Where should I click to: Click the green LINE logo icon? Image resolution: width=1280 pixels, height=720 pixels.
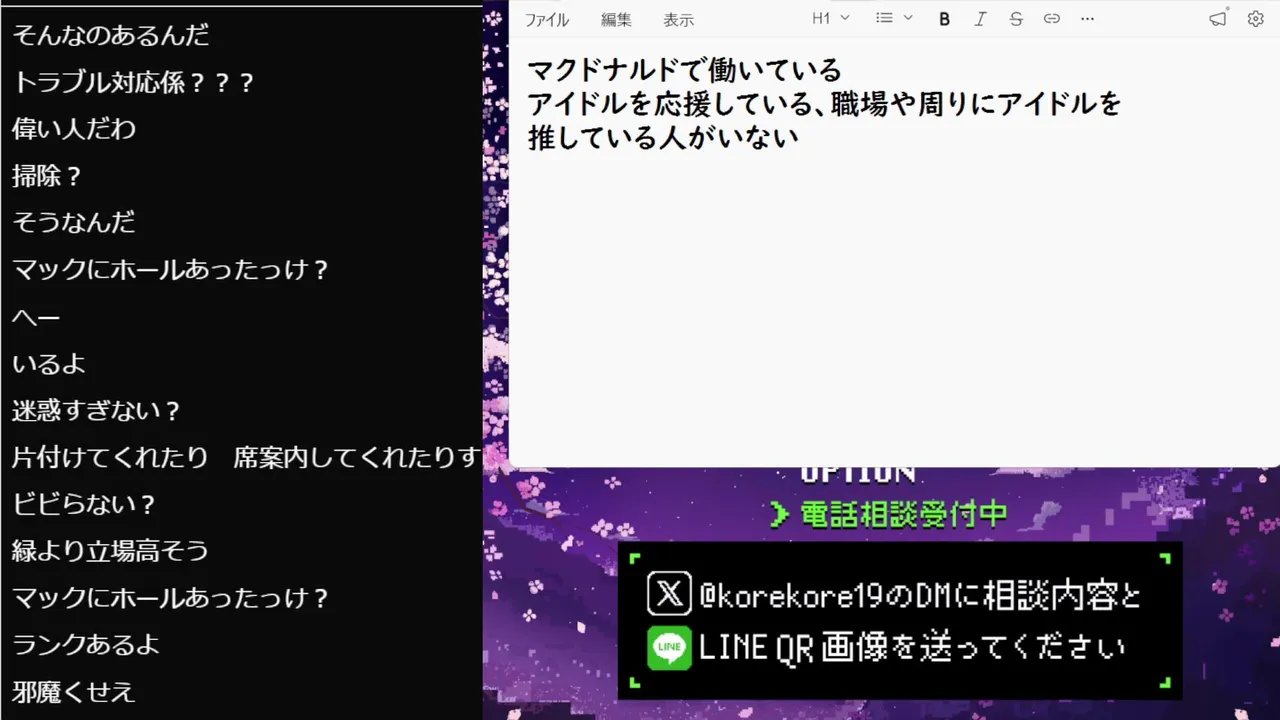[669, 648]
